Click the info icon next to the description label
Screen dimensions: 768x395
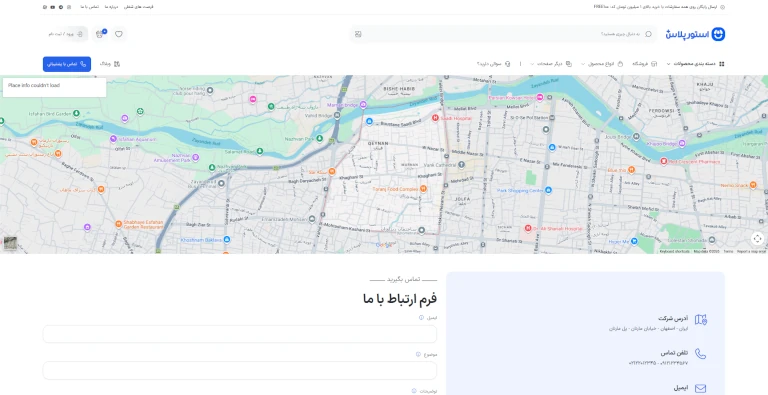click(414, 391)
